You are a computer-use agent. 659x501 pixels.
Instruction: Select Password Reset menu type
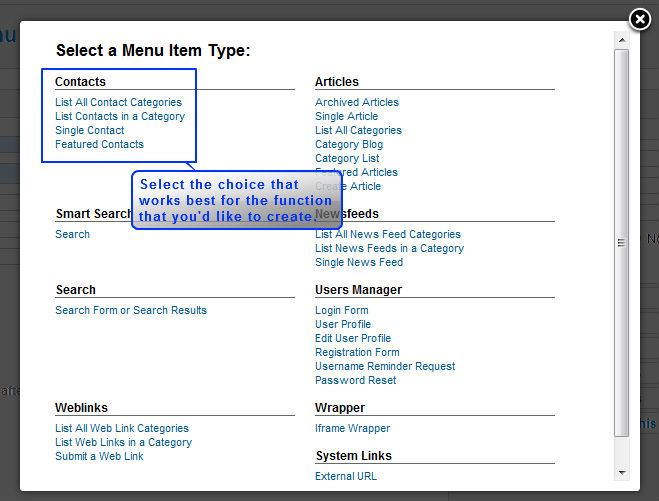[355, 380]
